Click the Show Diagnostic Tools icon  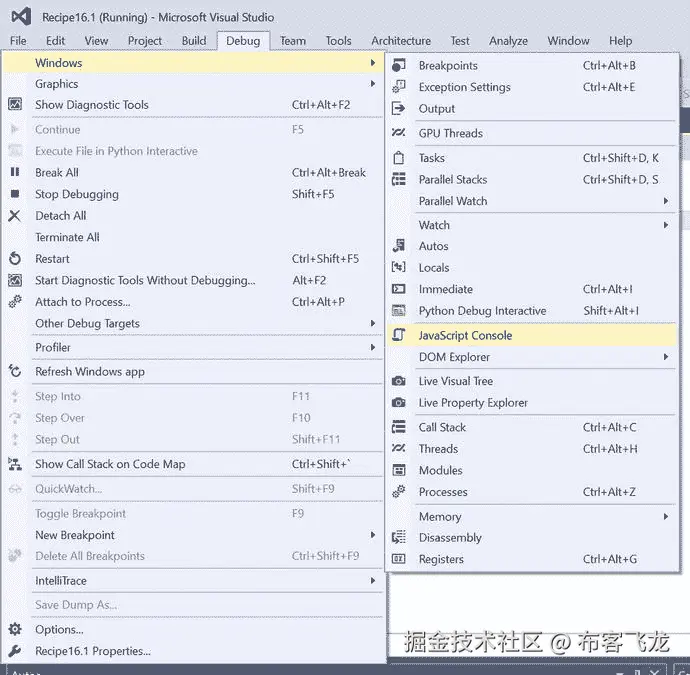click(x=15, y=104)
